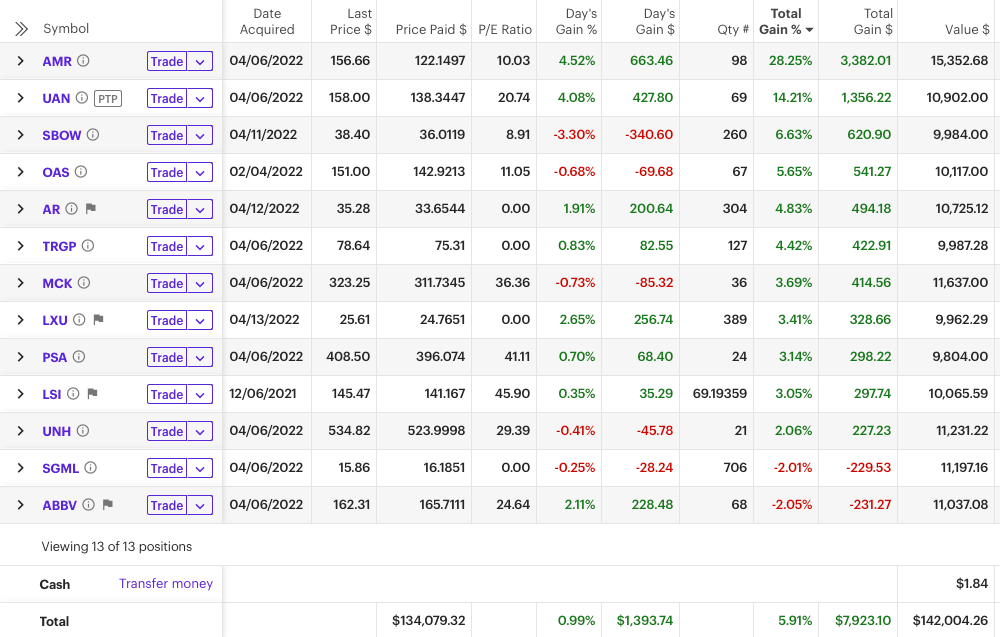Click the flag icon beside AR
1000x637 pixels.
(x=91, y=209)
